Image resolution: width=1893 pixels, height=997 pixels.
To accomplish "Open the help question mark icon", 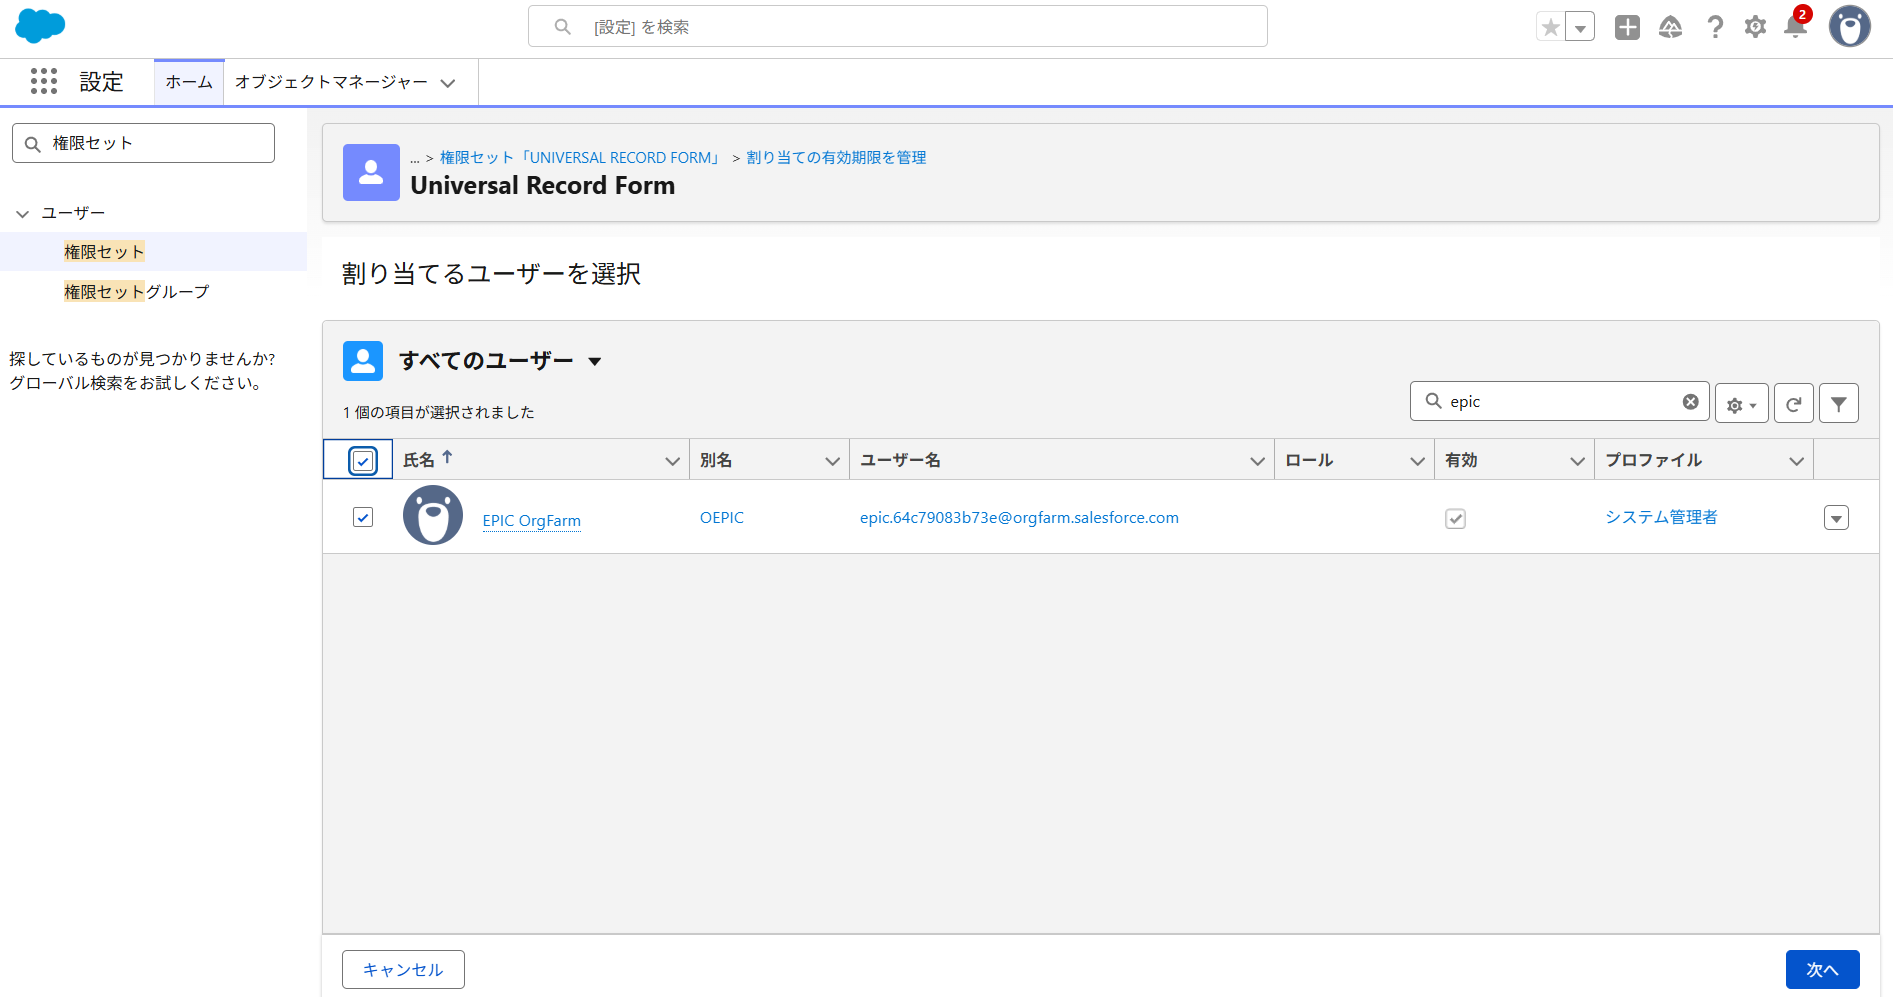I will pos(1715,27).
